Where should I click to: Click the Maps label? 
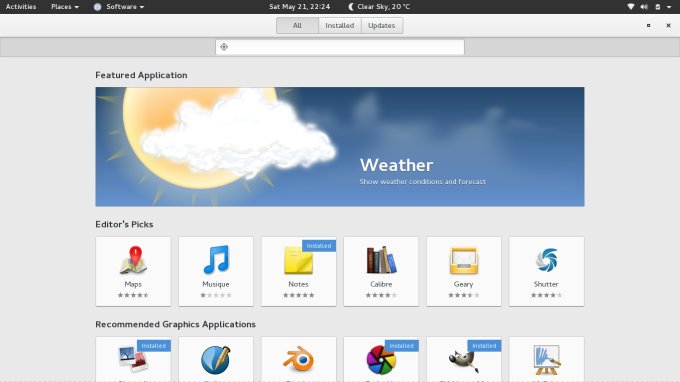click(133, 284)
